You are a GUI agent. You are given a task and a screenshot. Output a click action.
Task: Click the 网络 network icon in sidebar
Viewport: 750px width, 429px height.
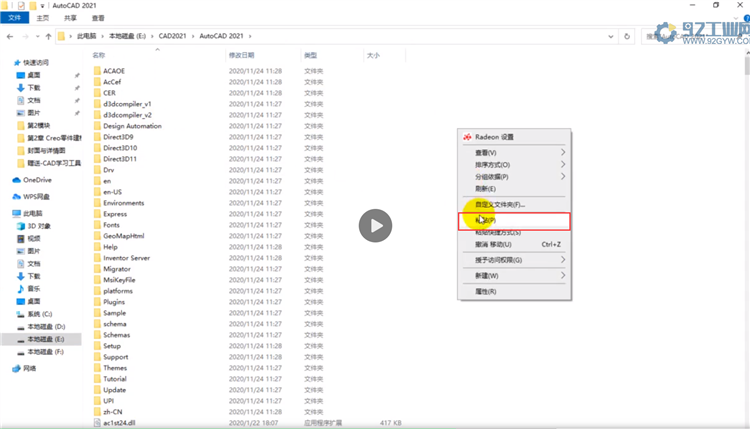pyautogui.click(x=17, y=368)
